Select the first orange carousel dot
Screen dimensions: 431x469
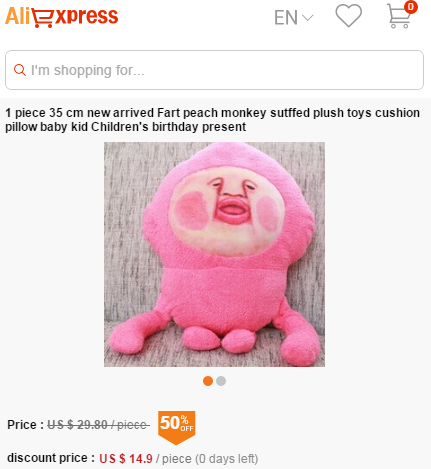click(208, 381)
